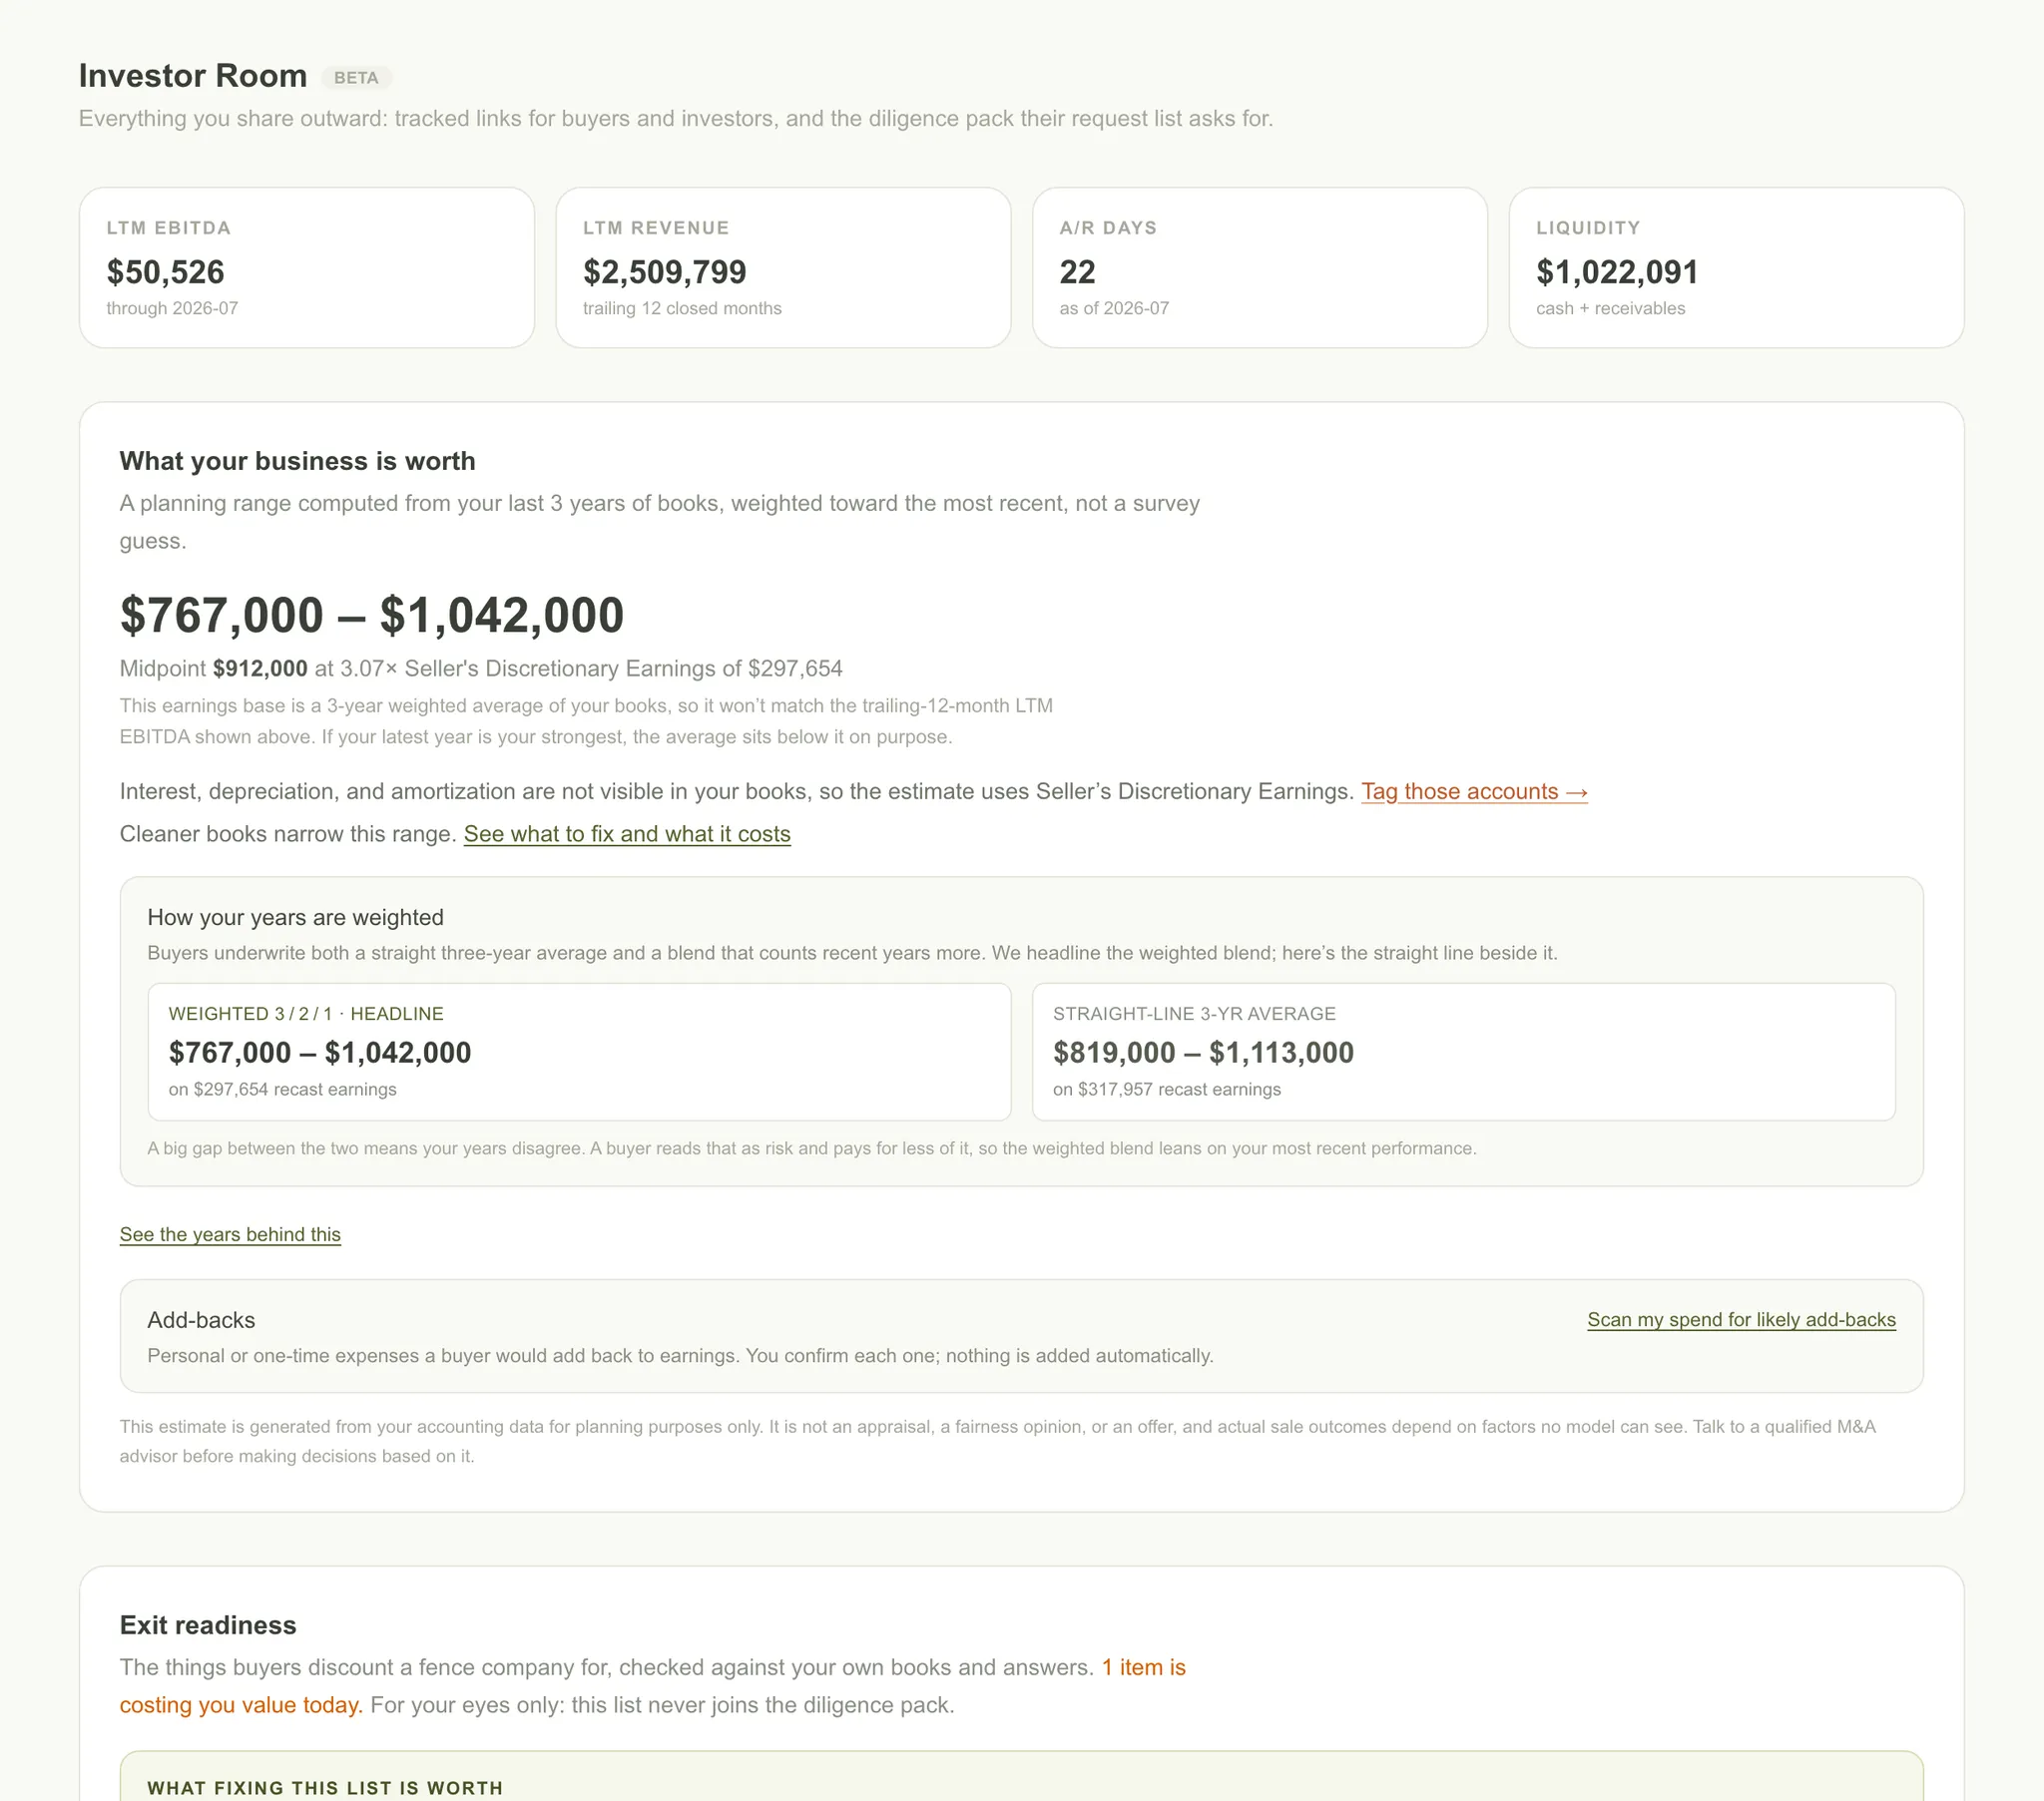
Task: Click the "$50,526" LTM EBITDA value
Action: tap(166, 272)
